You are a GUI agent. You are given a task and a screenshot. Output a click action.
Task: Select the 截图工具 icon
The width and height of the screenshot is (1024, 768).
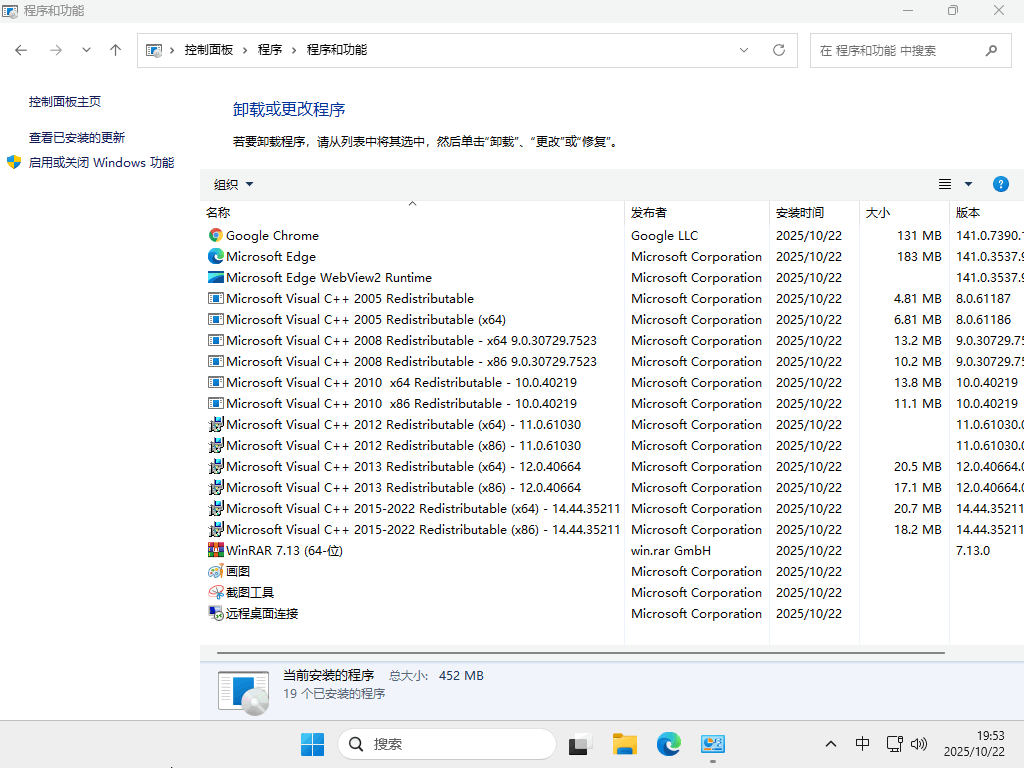[x=214, y=592]
